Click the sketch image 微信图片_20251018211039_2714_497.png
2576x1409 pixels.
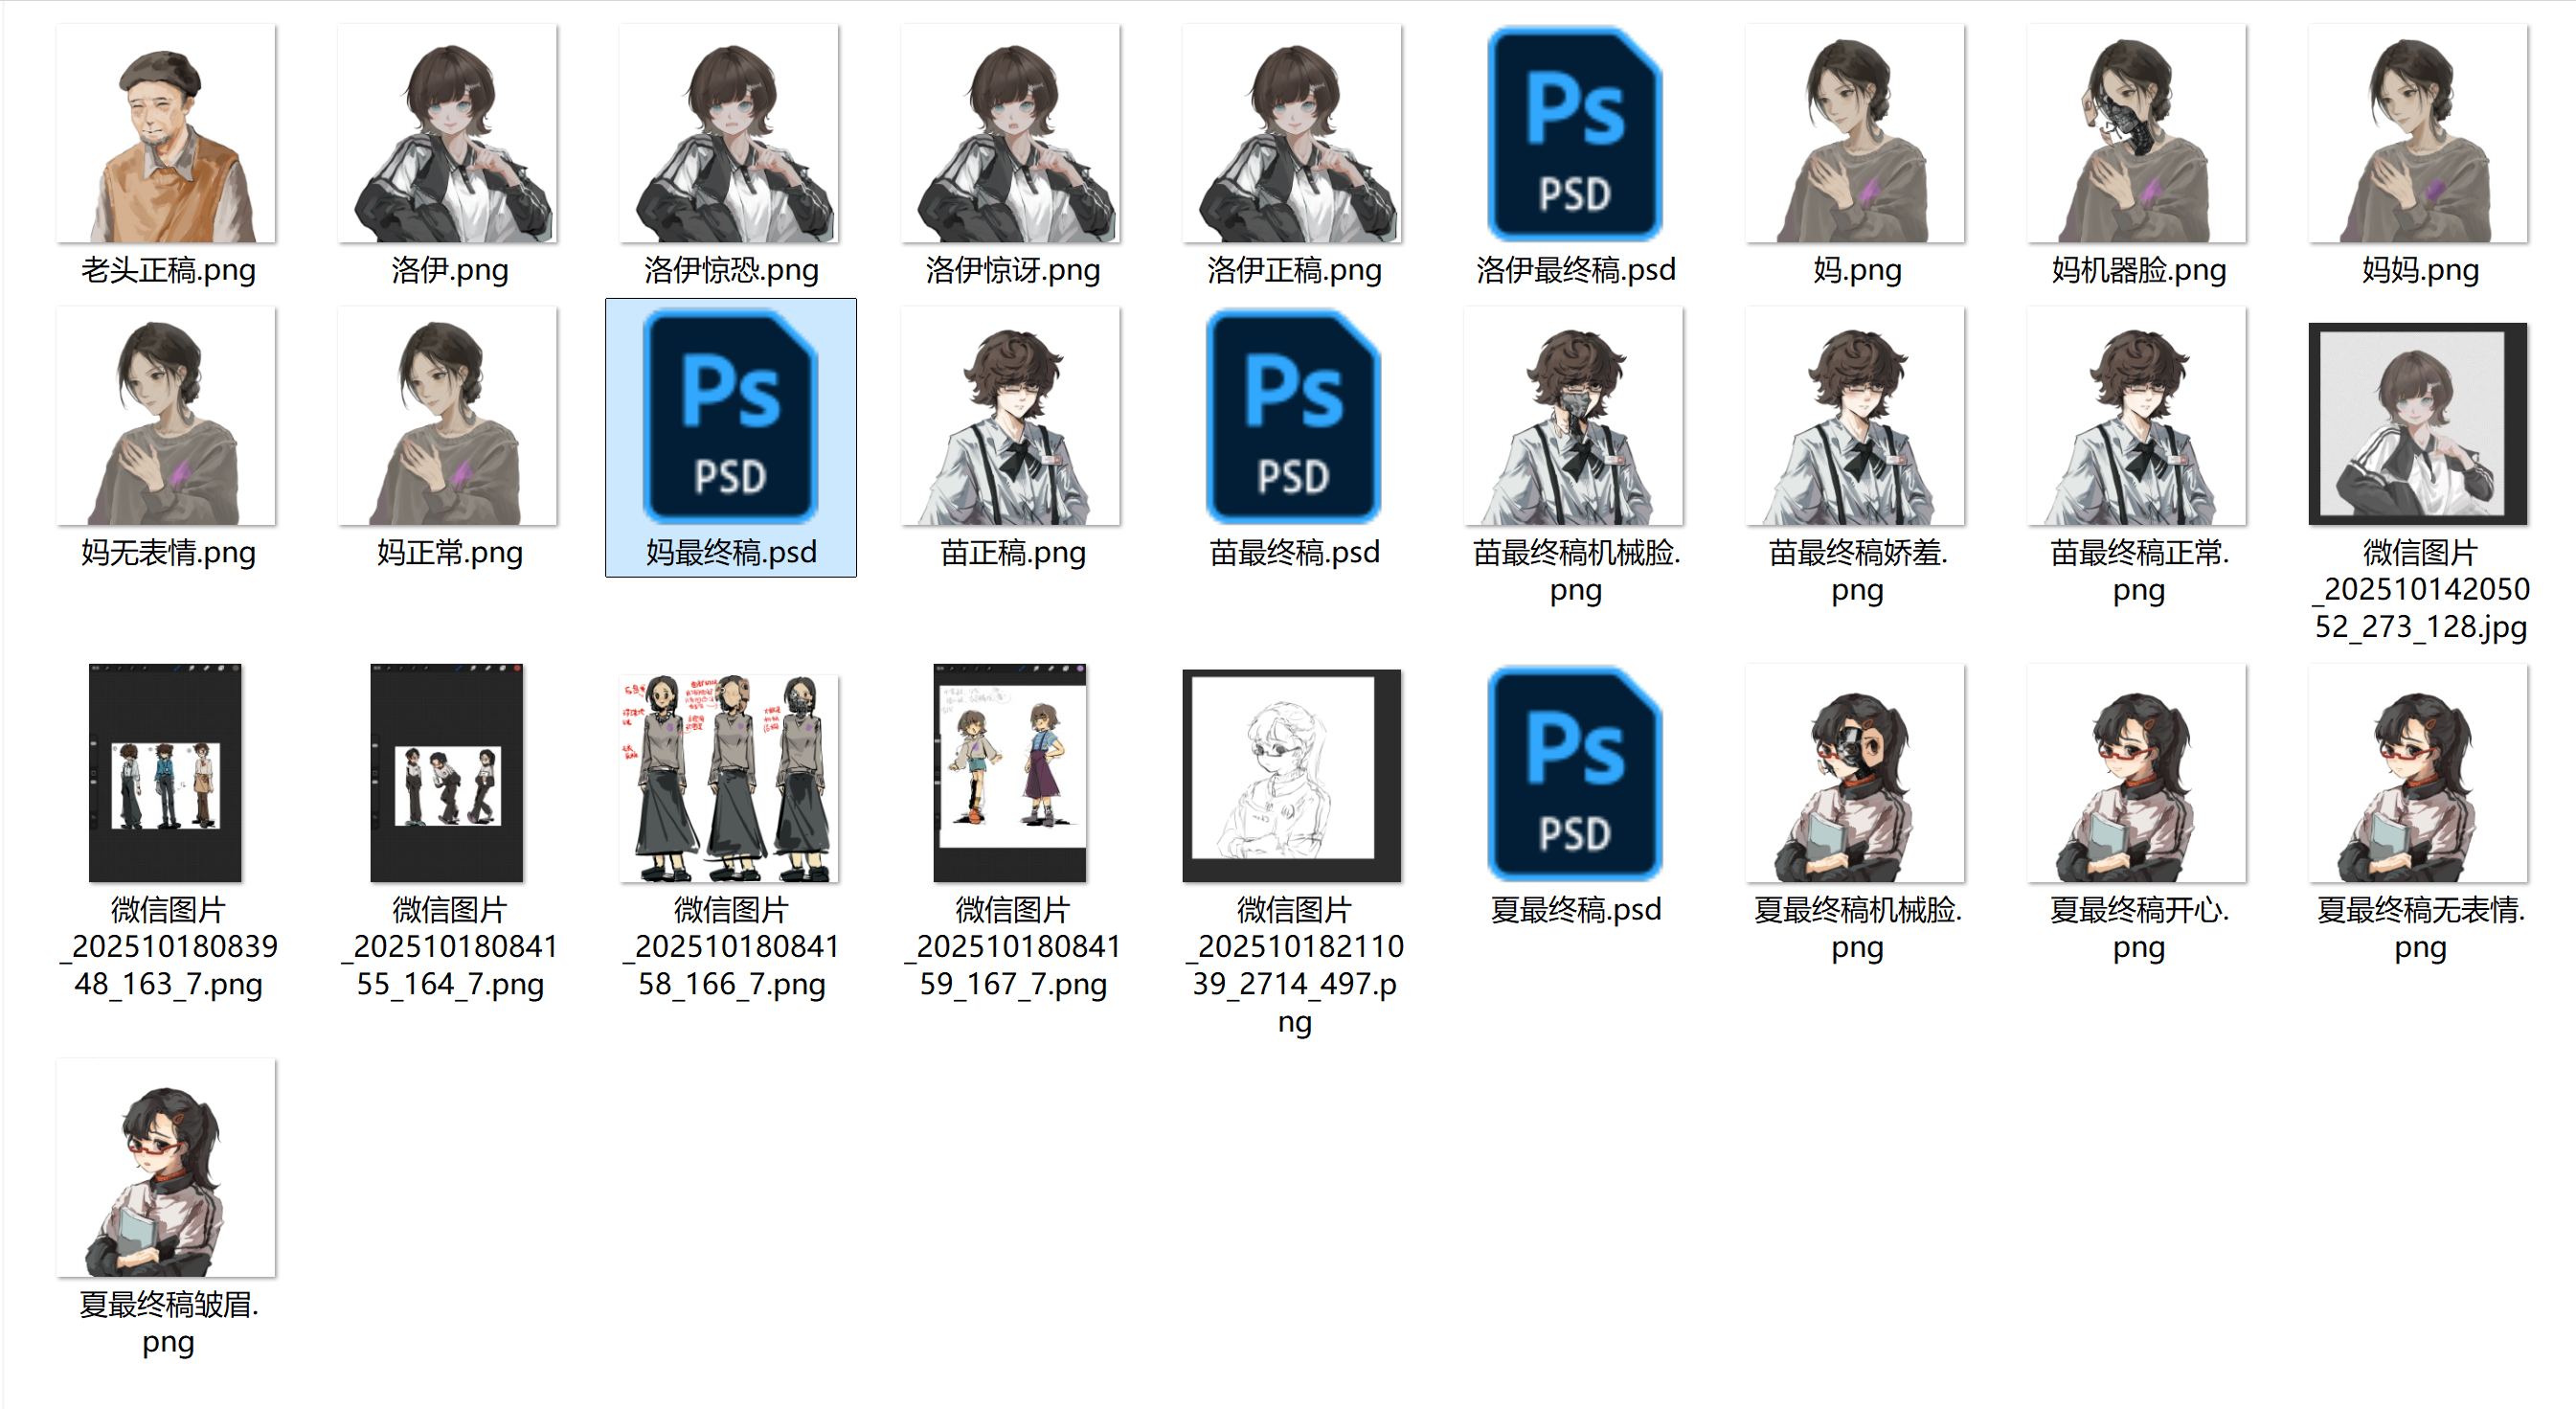pyautogui.click(x=1293, y=776)
